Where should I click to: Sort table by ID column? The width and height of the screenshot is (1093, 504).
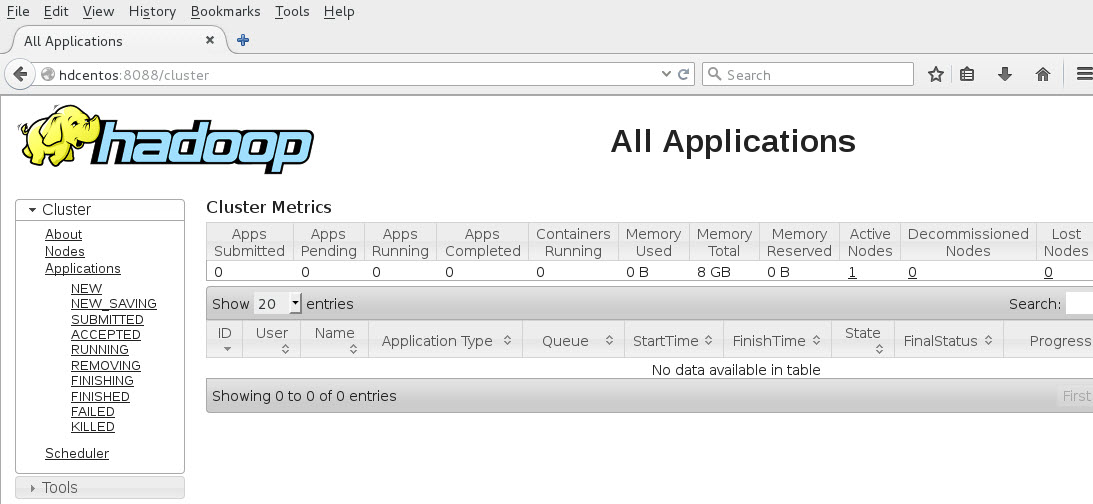(224, 339)
